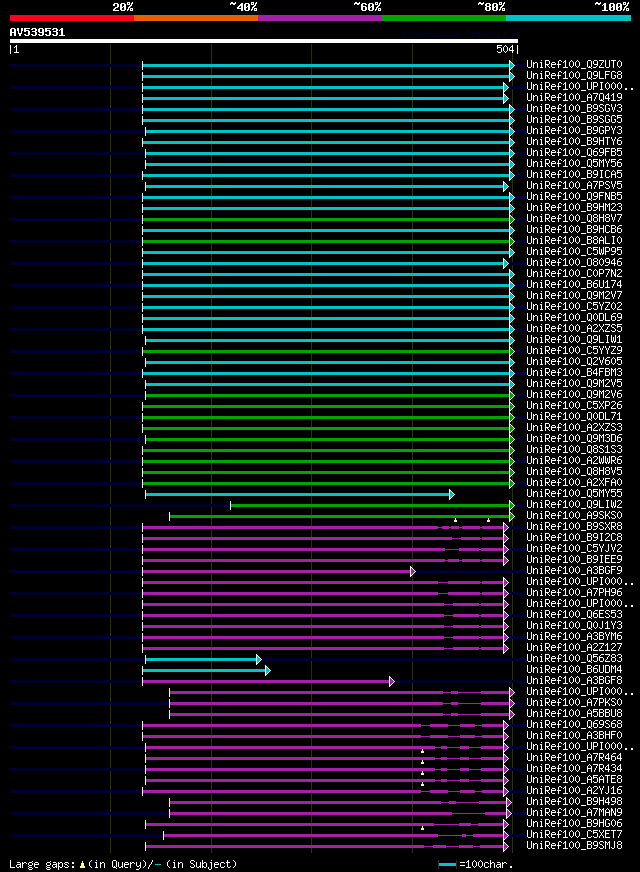Click the 504 query end position label
This screenshot has height=872, width=640.
pos(505,49)
